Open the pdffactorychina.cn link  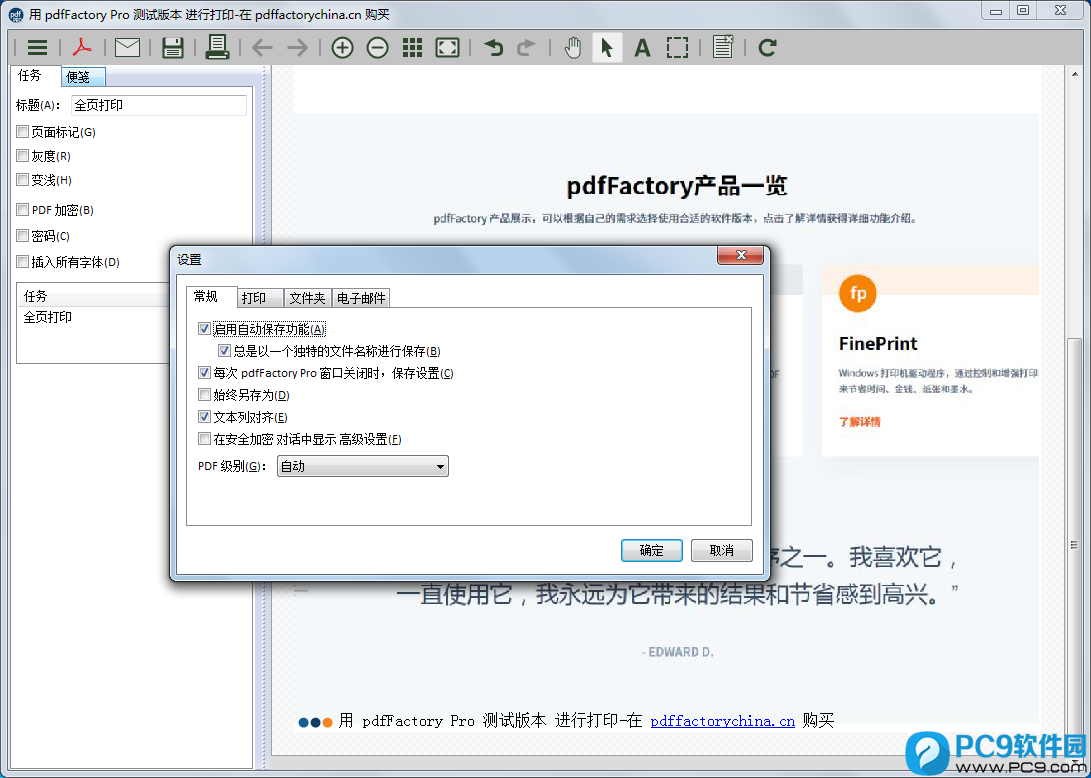coord(722,721)
